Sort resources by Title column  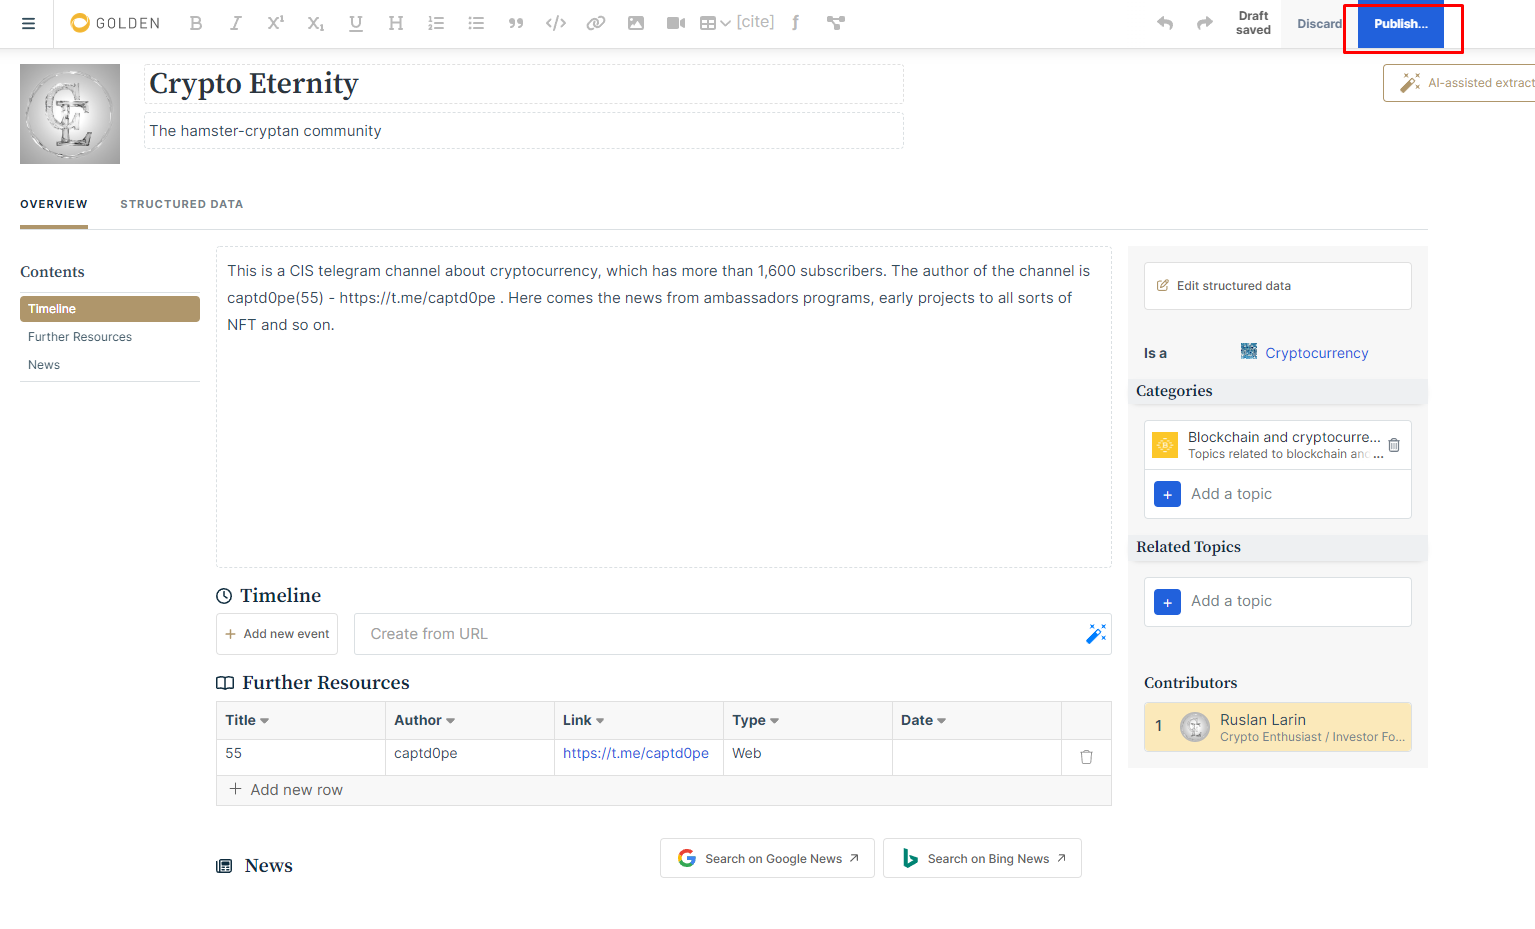point(247,720)
